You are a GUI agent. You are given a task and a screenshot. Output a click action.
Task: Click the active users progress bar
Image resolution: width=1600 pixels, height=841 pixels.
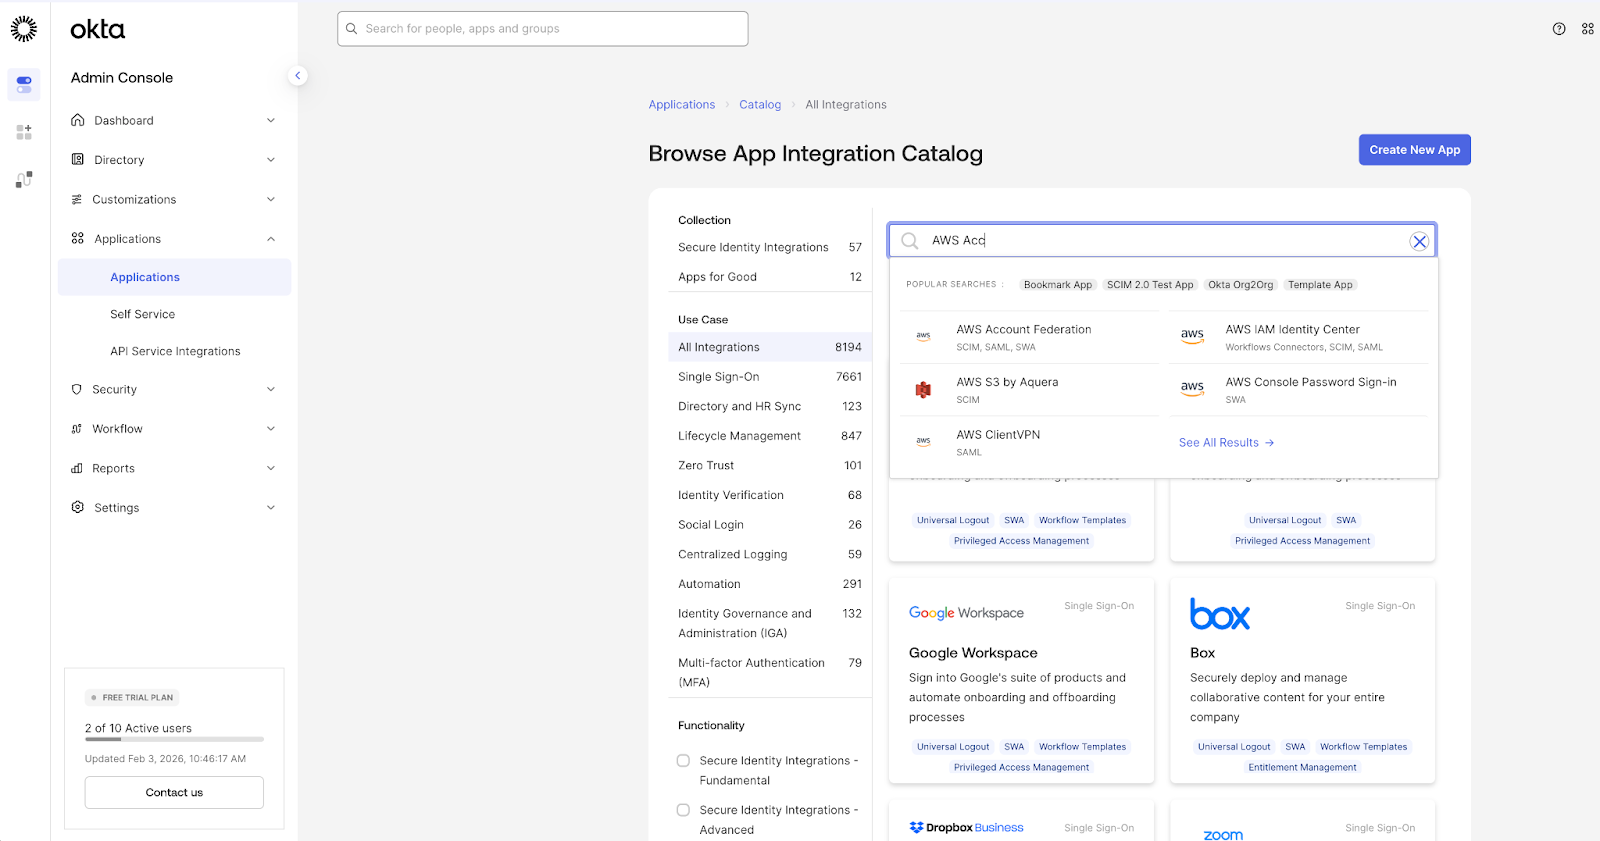click(x=174, y=740)
